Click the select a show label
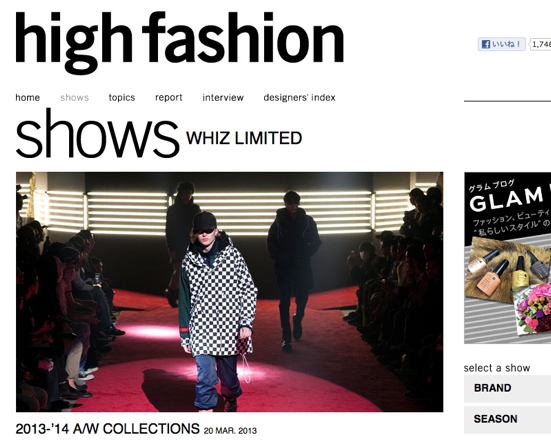551x440 pixels. 497,368
